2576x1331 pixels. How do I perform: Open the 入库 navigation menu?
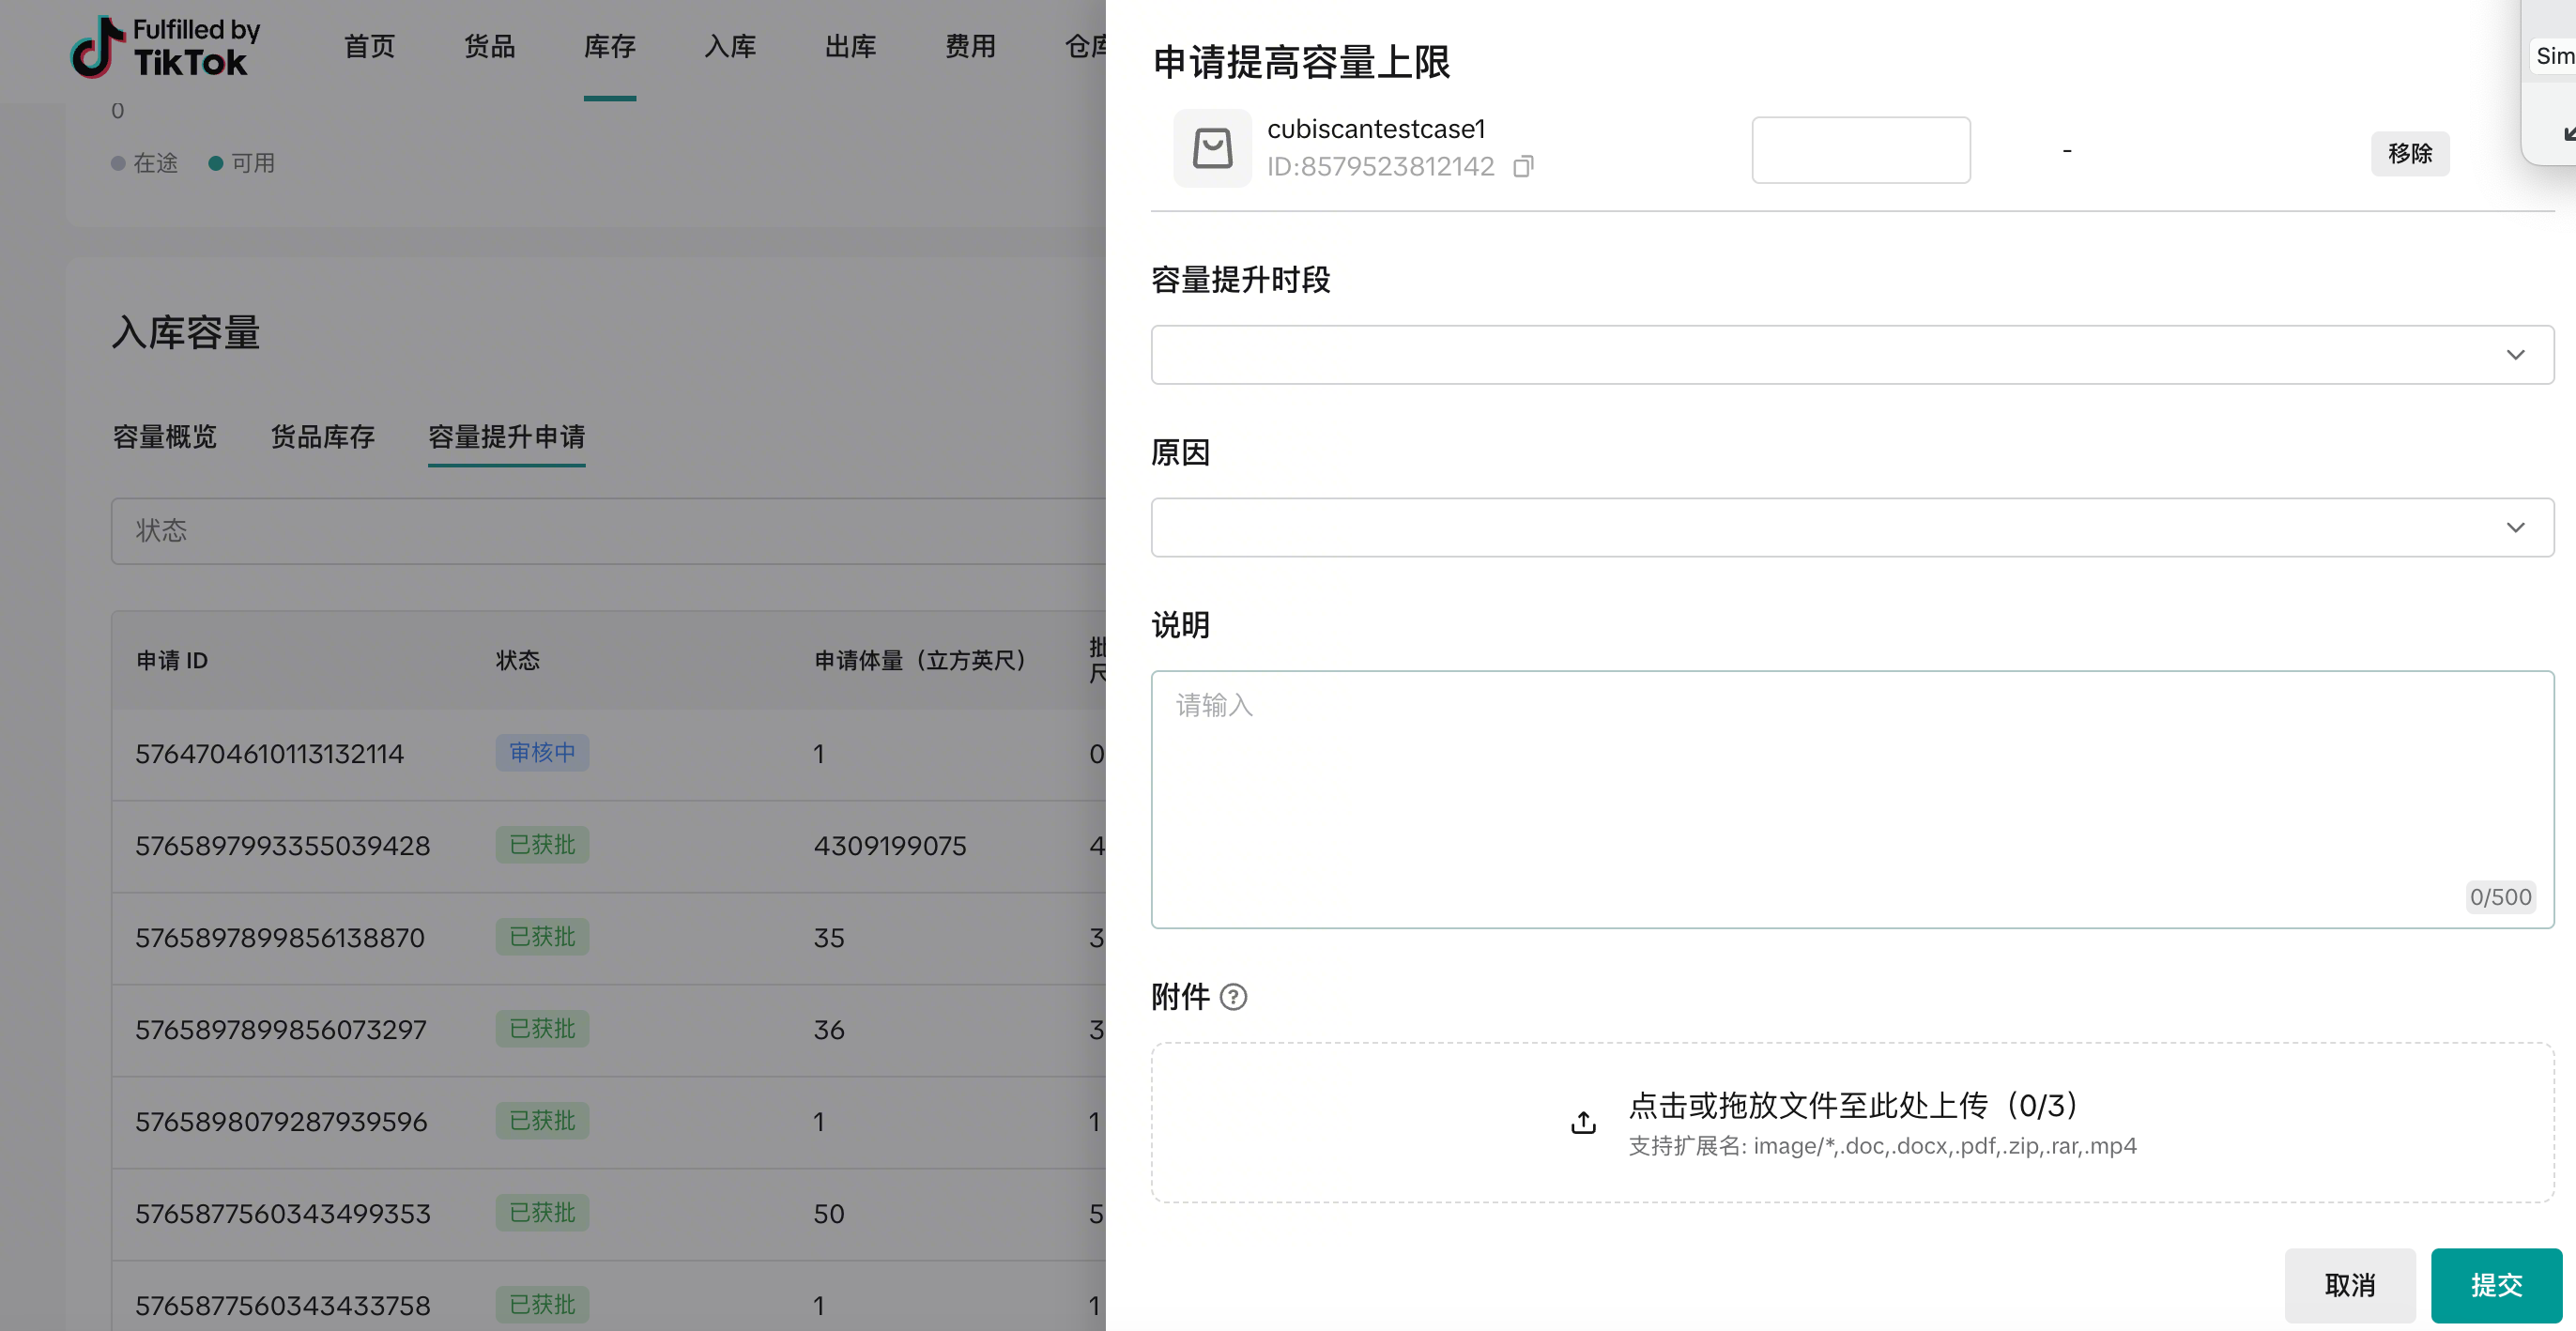[730, 47]
